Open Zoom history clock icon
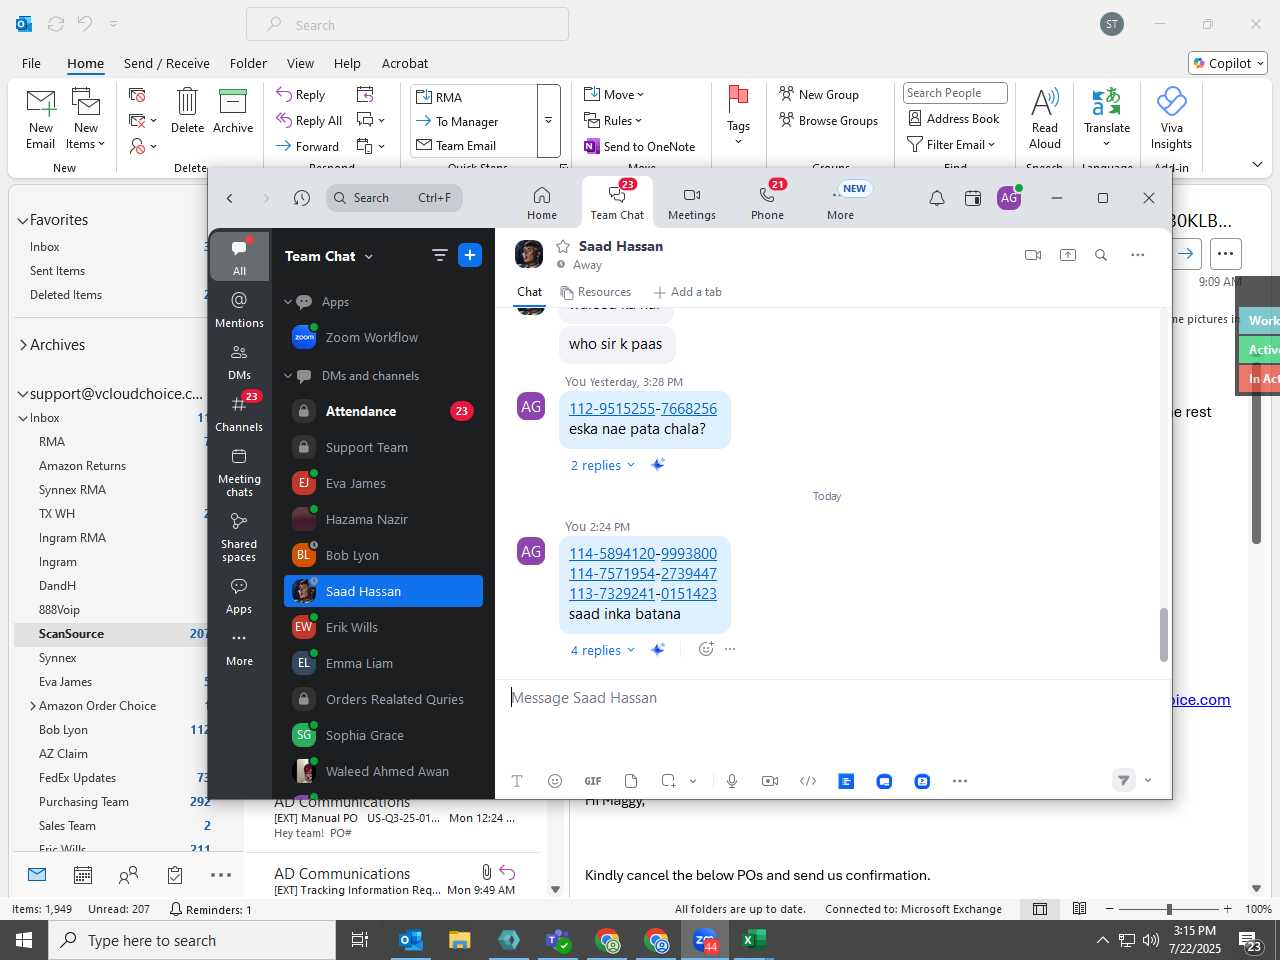Screen dimensions: 1280x960 click(x=302, y=198)
